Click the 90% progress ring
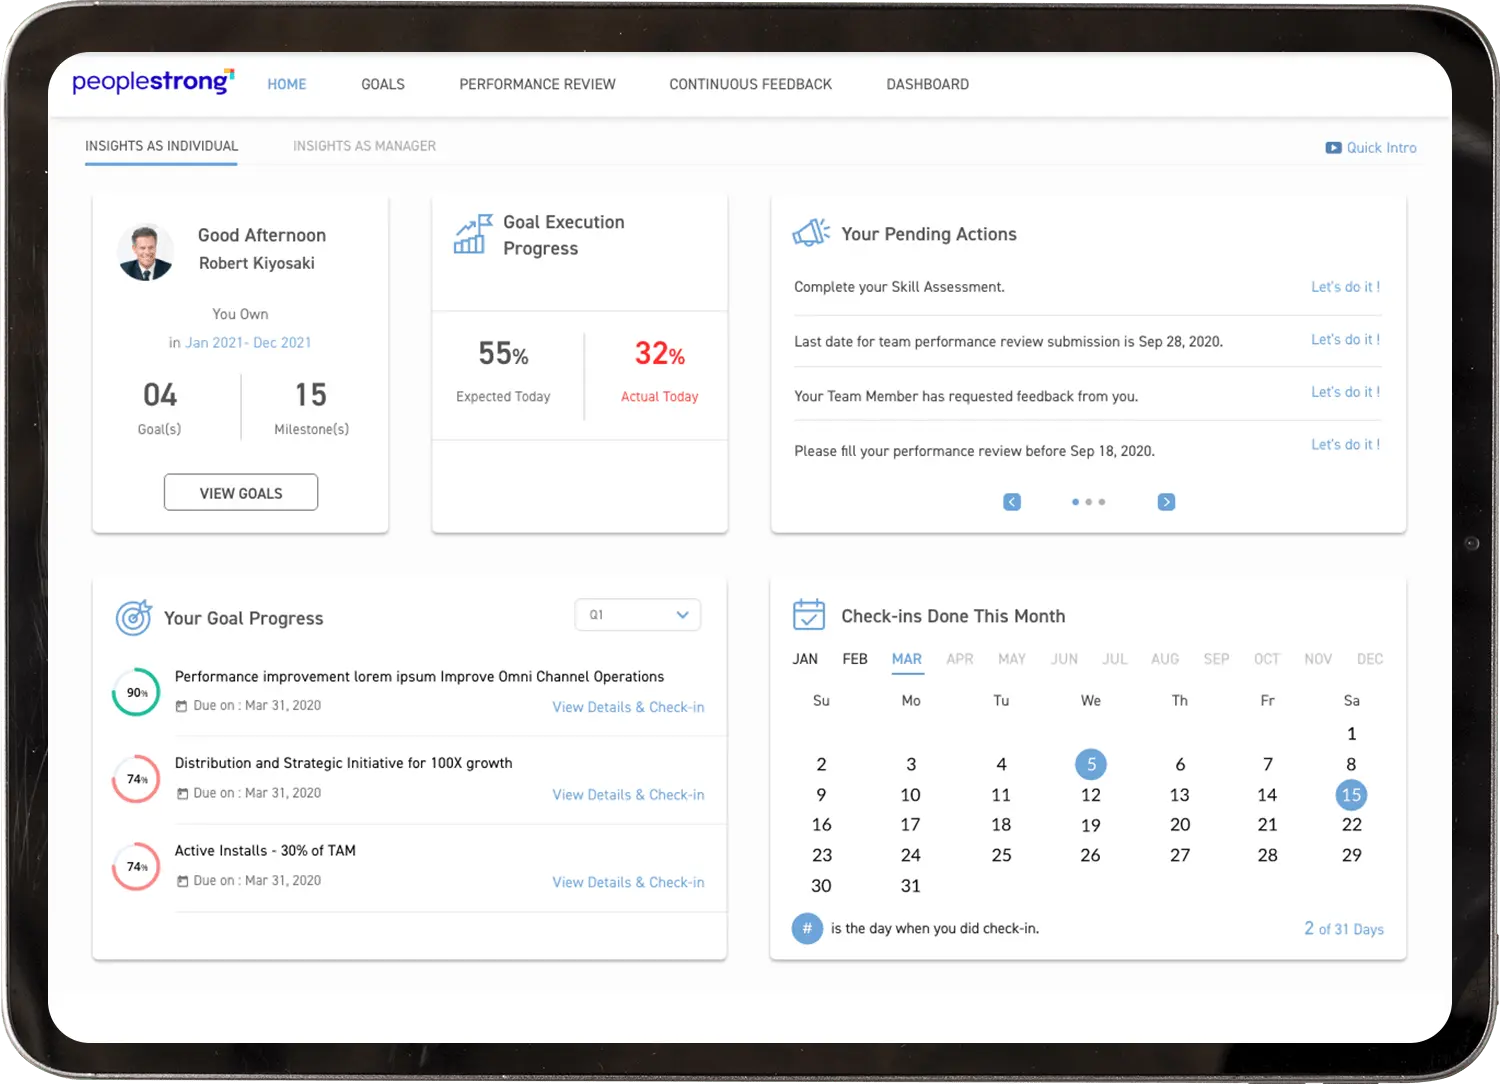The image size is (1500, 1084). coord(136,692)
